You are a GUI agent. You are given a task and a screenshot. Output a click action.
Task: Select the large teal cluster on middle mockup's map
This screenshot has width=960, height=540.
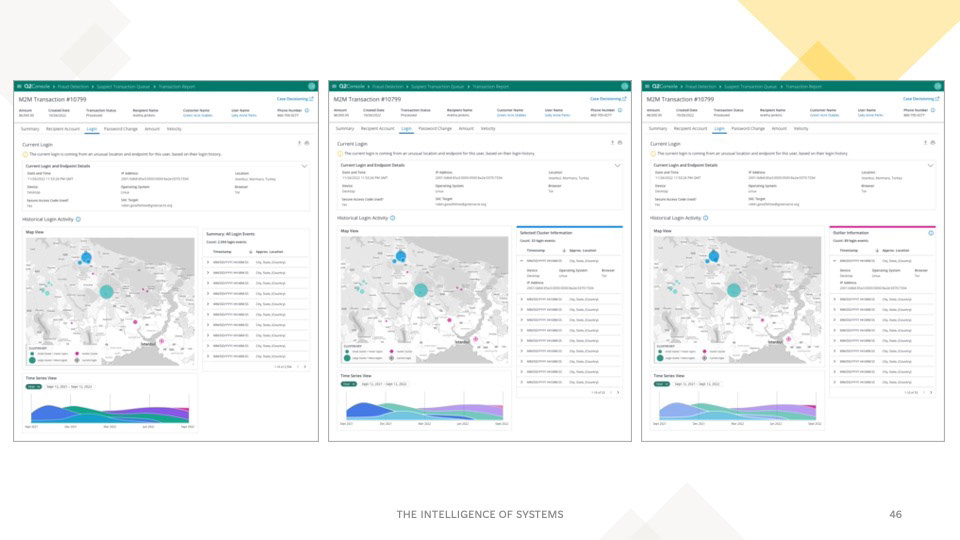pyautogui.click(x=421, y=290)
